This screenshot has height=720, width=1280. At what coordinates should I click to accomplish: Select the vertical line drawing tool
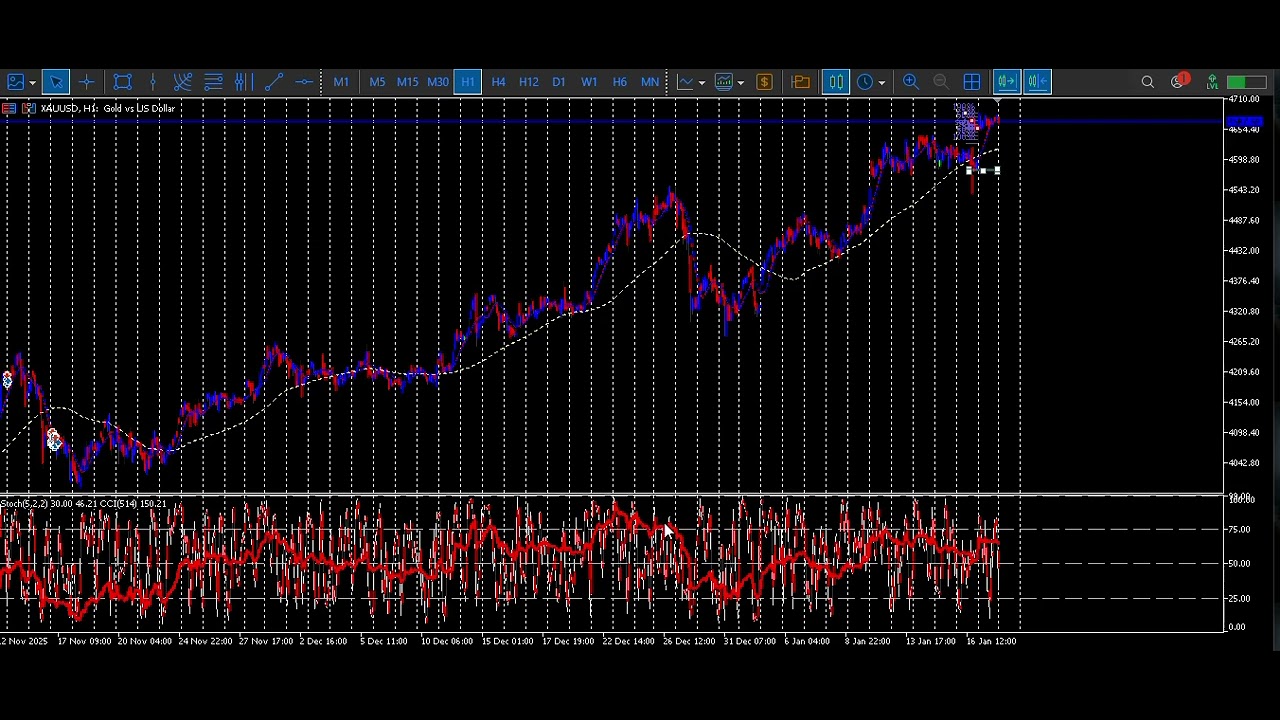click(153, 82)
